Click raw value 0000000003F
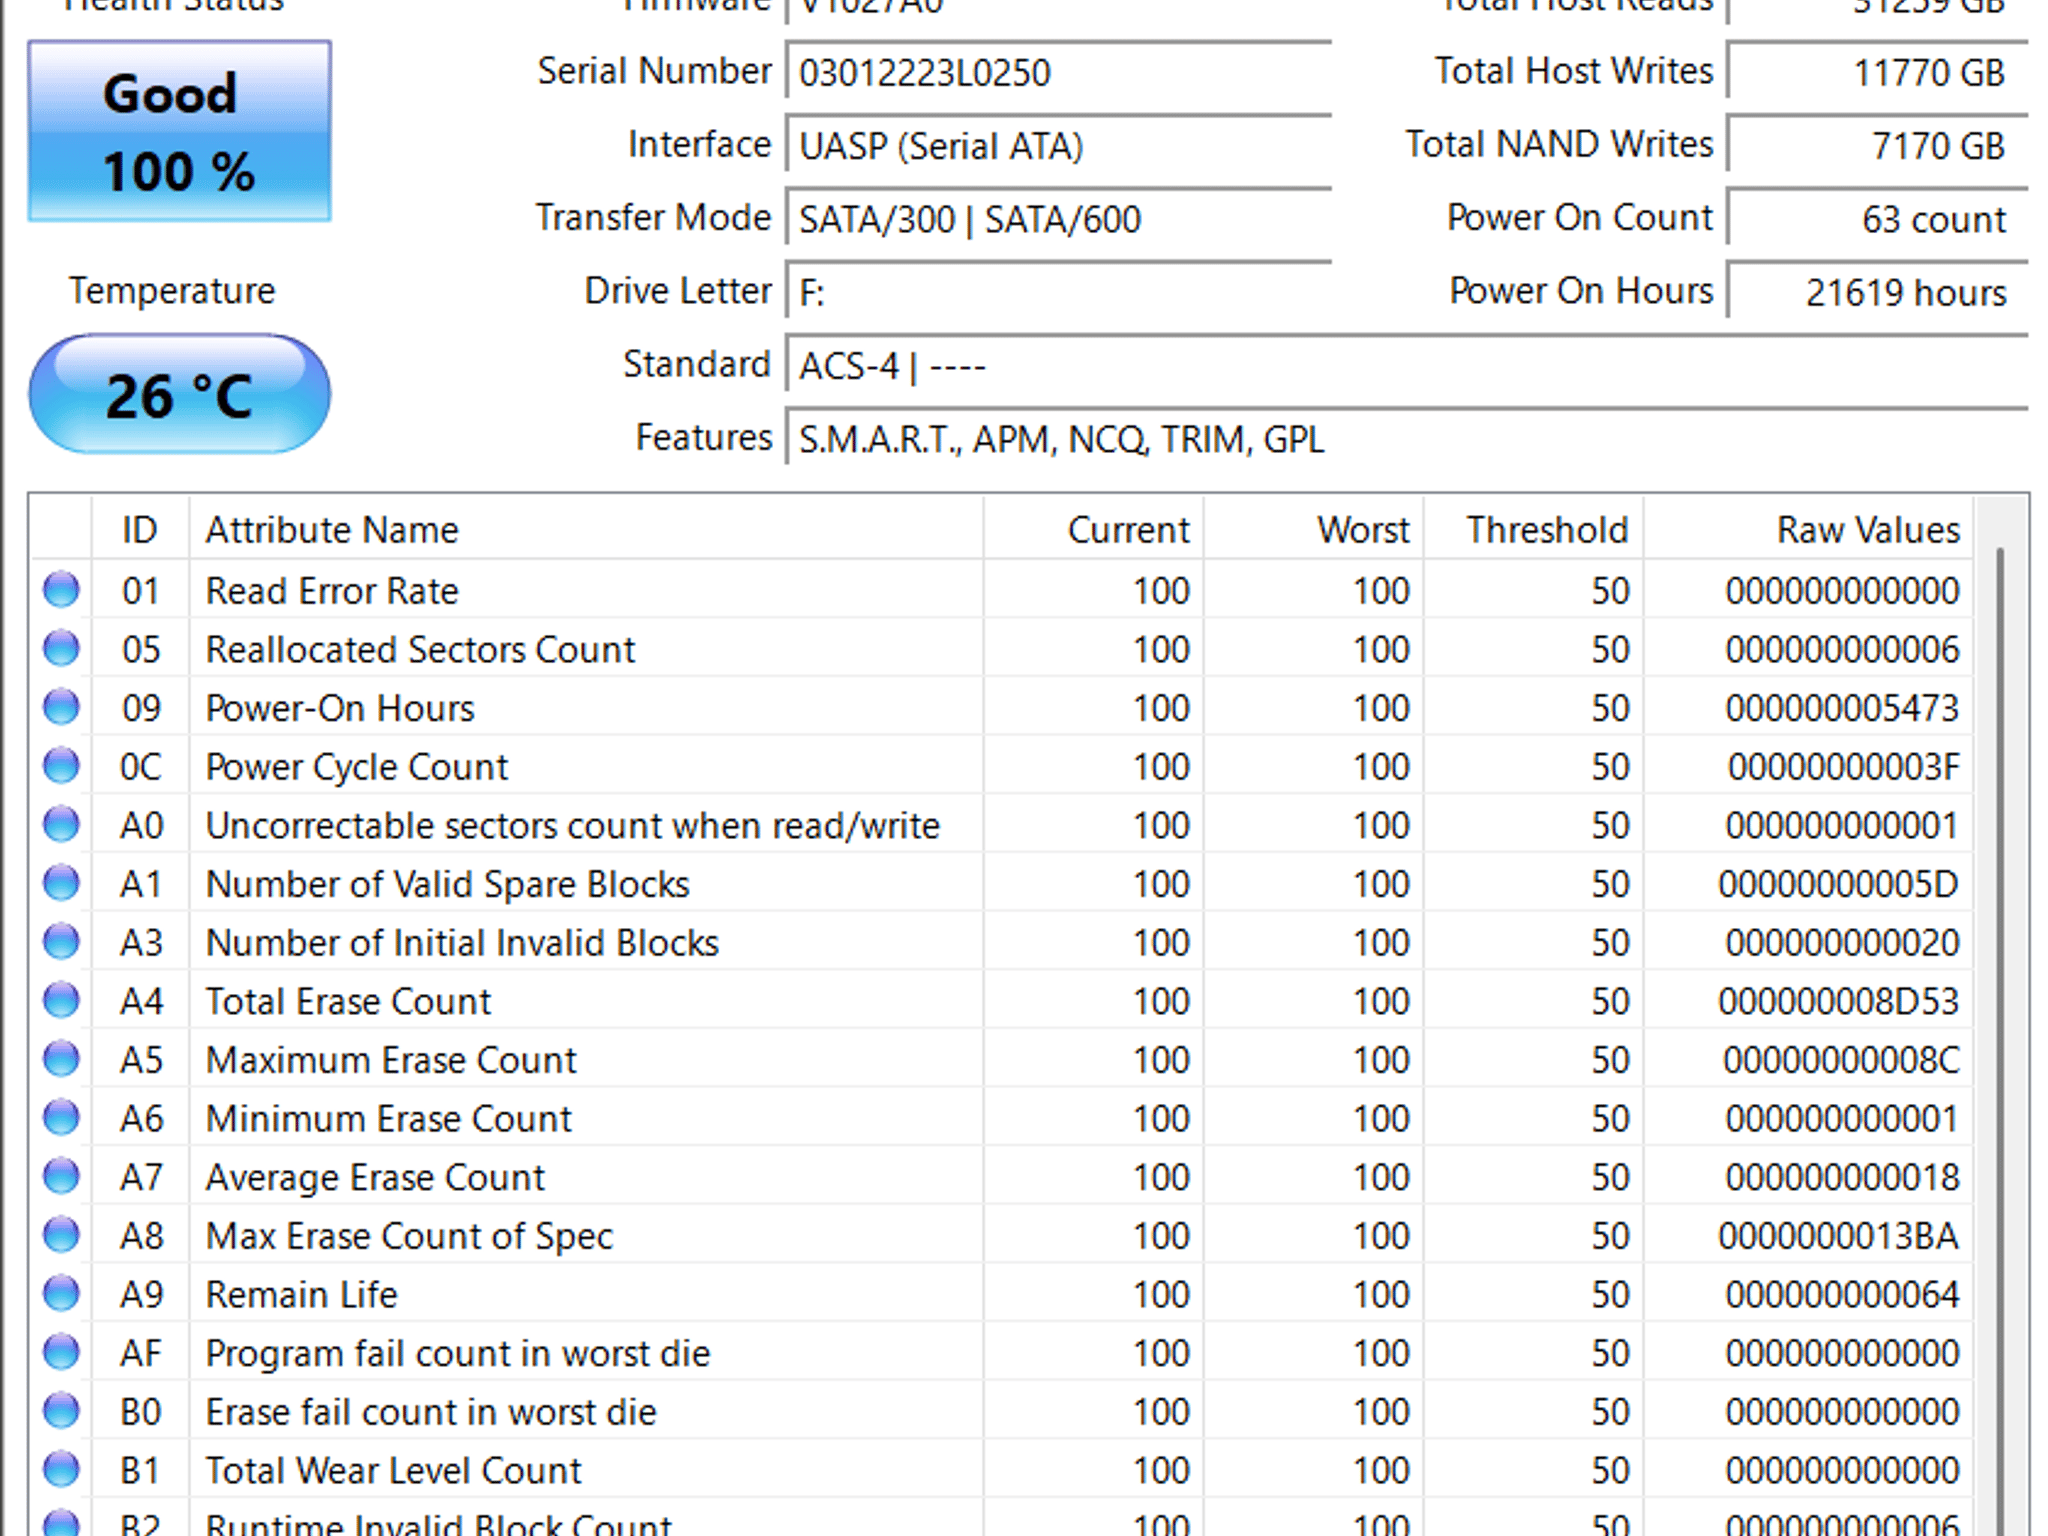This screenshot has width=2048, height=1536. (1842, 767)
